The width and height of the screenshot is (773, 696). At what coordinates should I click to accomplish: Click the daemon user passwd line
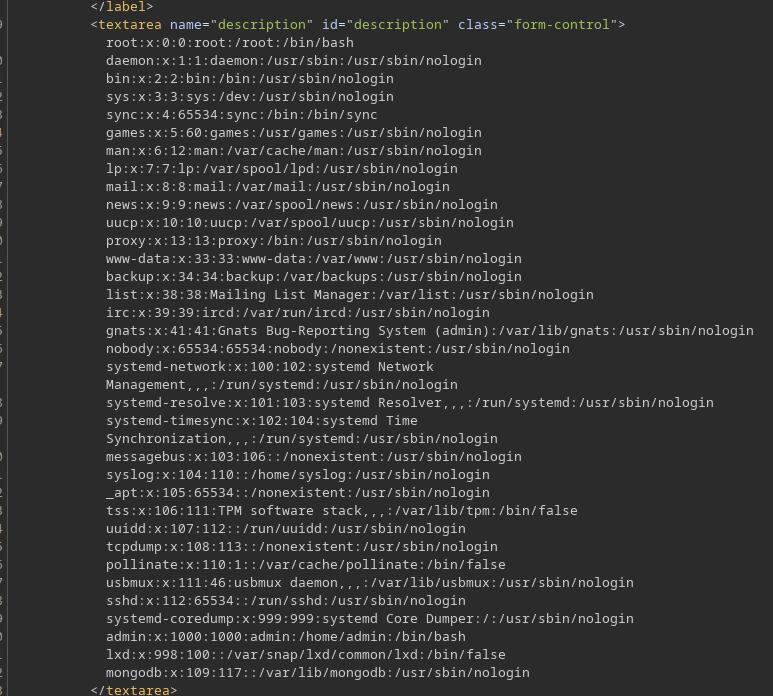(294, 61)
